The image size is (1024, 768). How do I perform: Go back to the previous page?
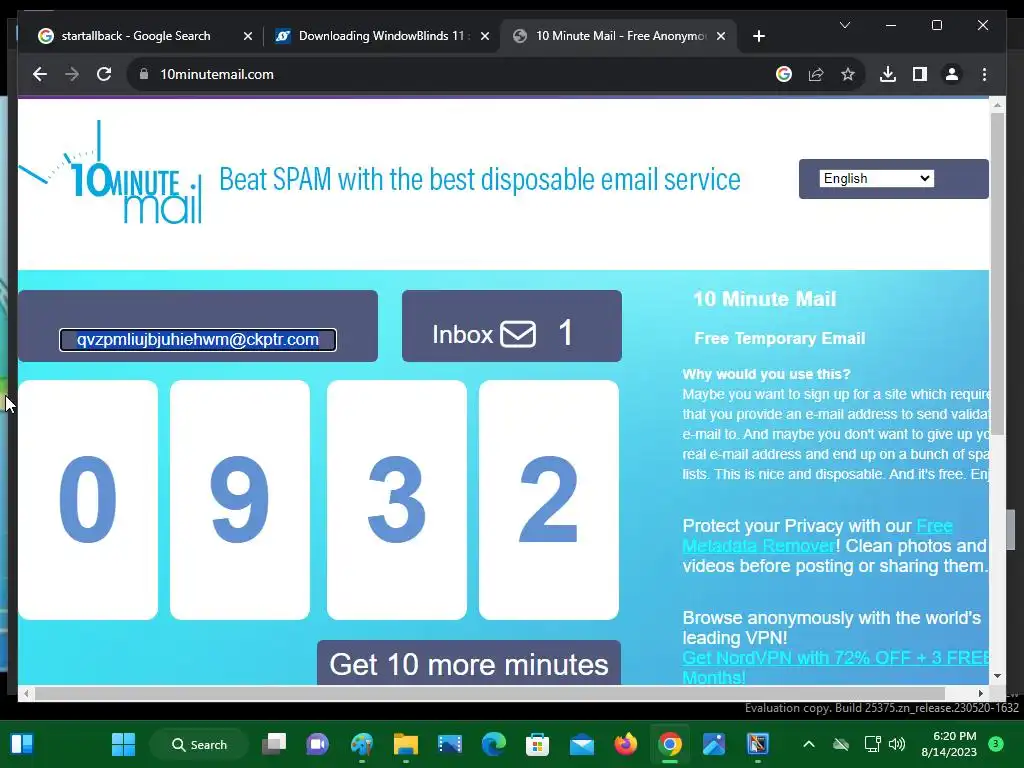[x=40, y=74]
